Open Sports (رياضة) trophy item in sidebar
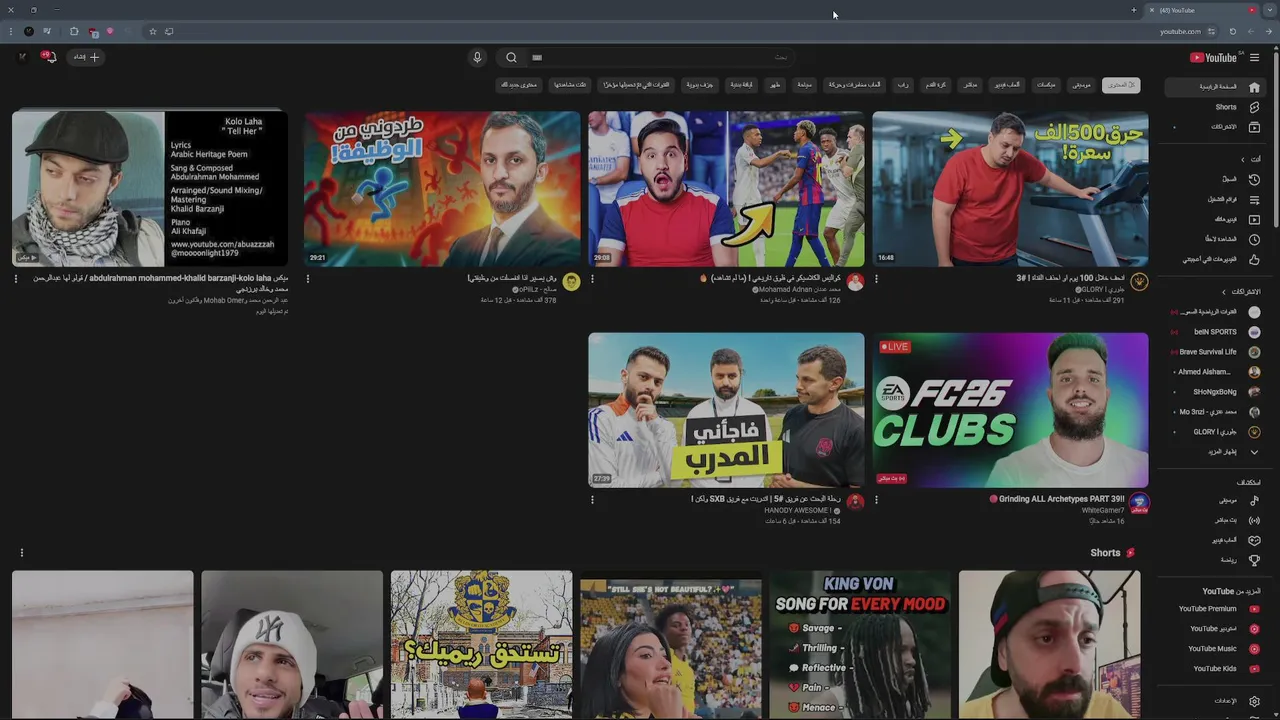Screen dimensions: 1280x720 click(x=1217, y=560)
